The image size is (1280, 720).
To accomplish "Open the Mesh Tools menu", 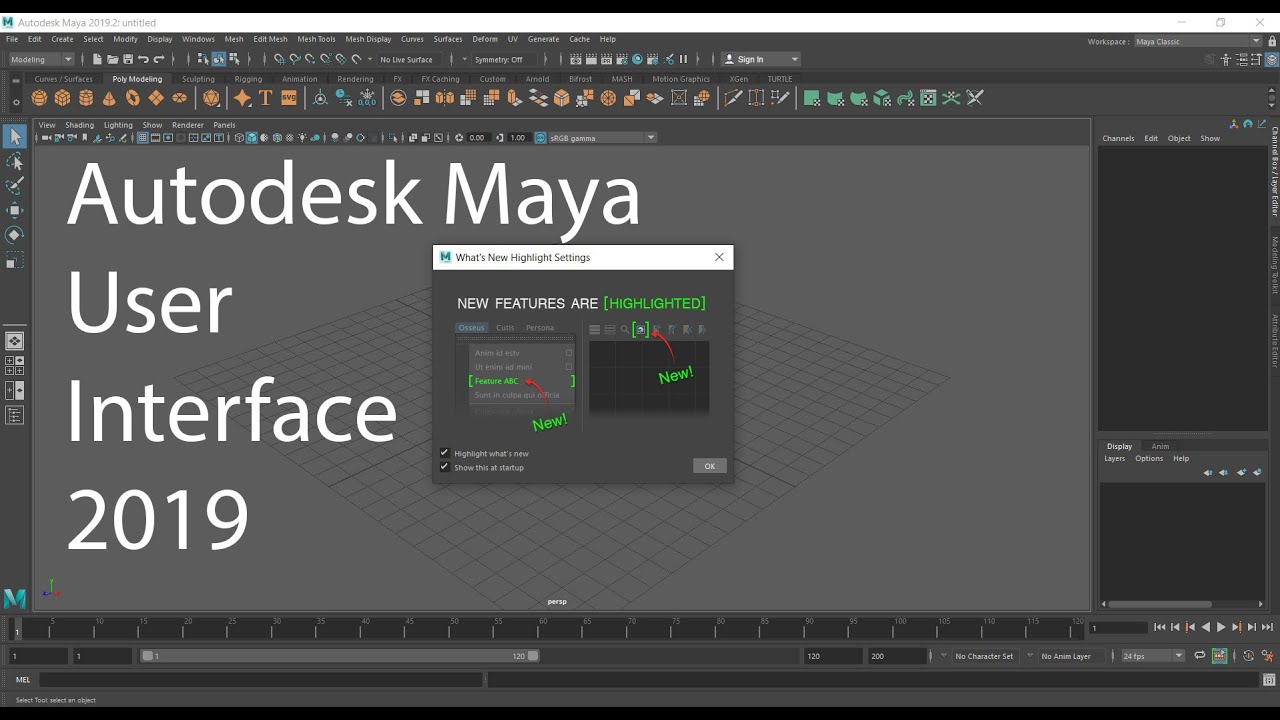I will tap(316, 39).
